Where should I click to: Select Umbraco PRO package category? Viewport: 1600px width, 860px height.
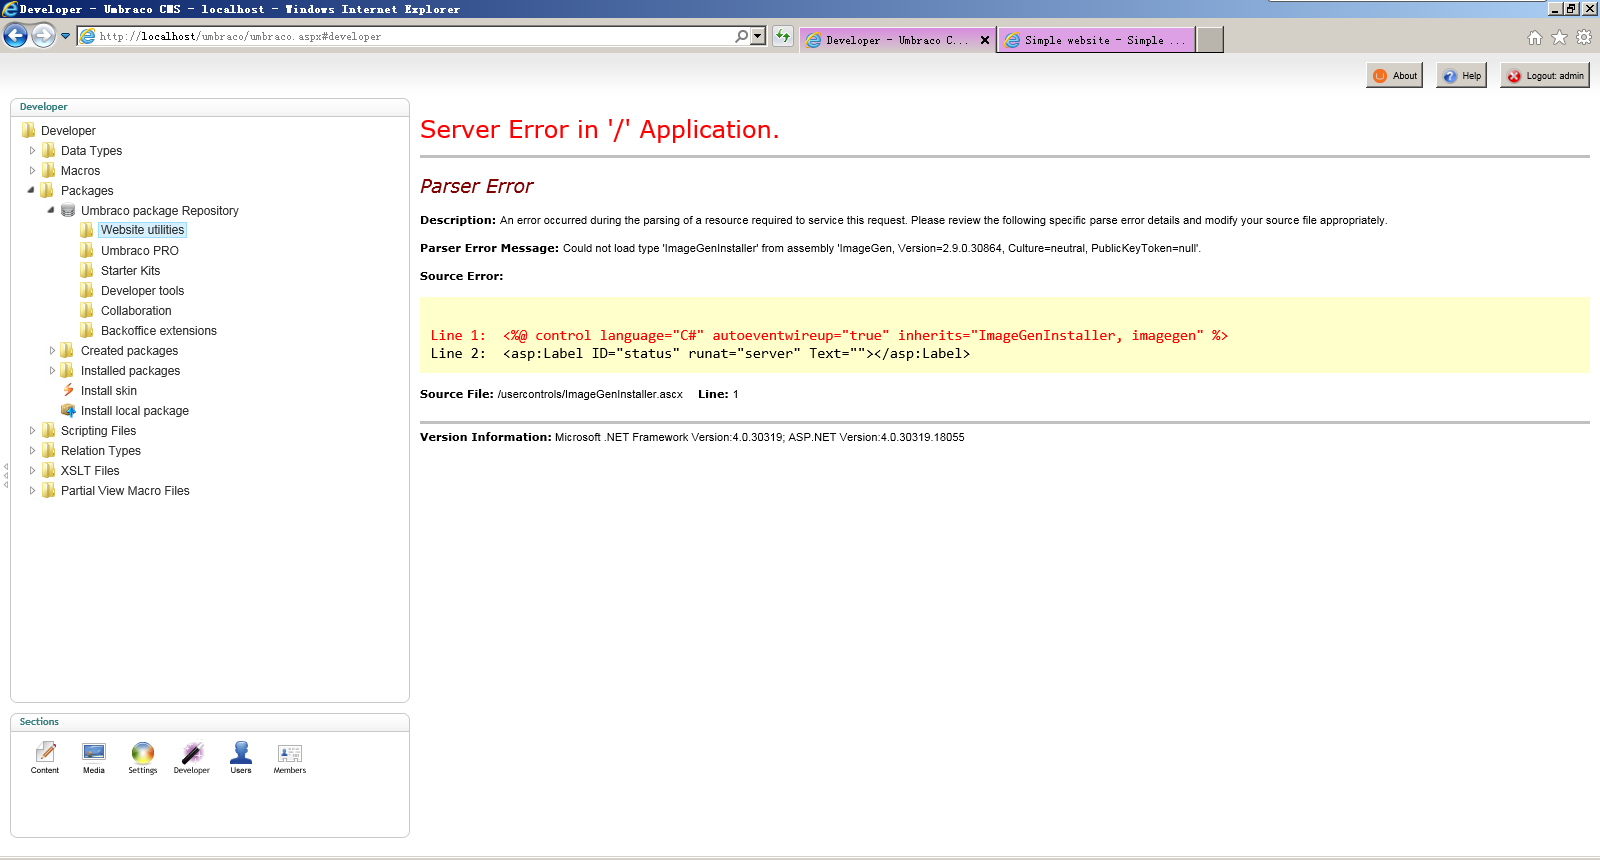(139, 251)
